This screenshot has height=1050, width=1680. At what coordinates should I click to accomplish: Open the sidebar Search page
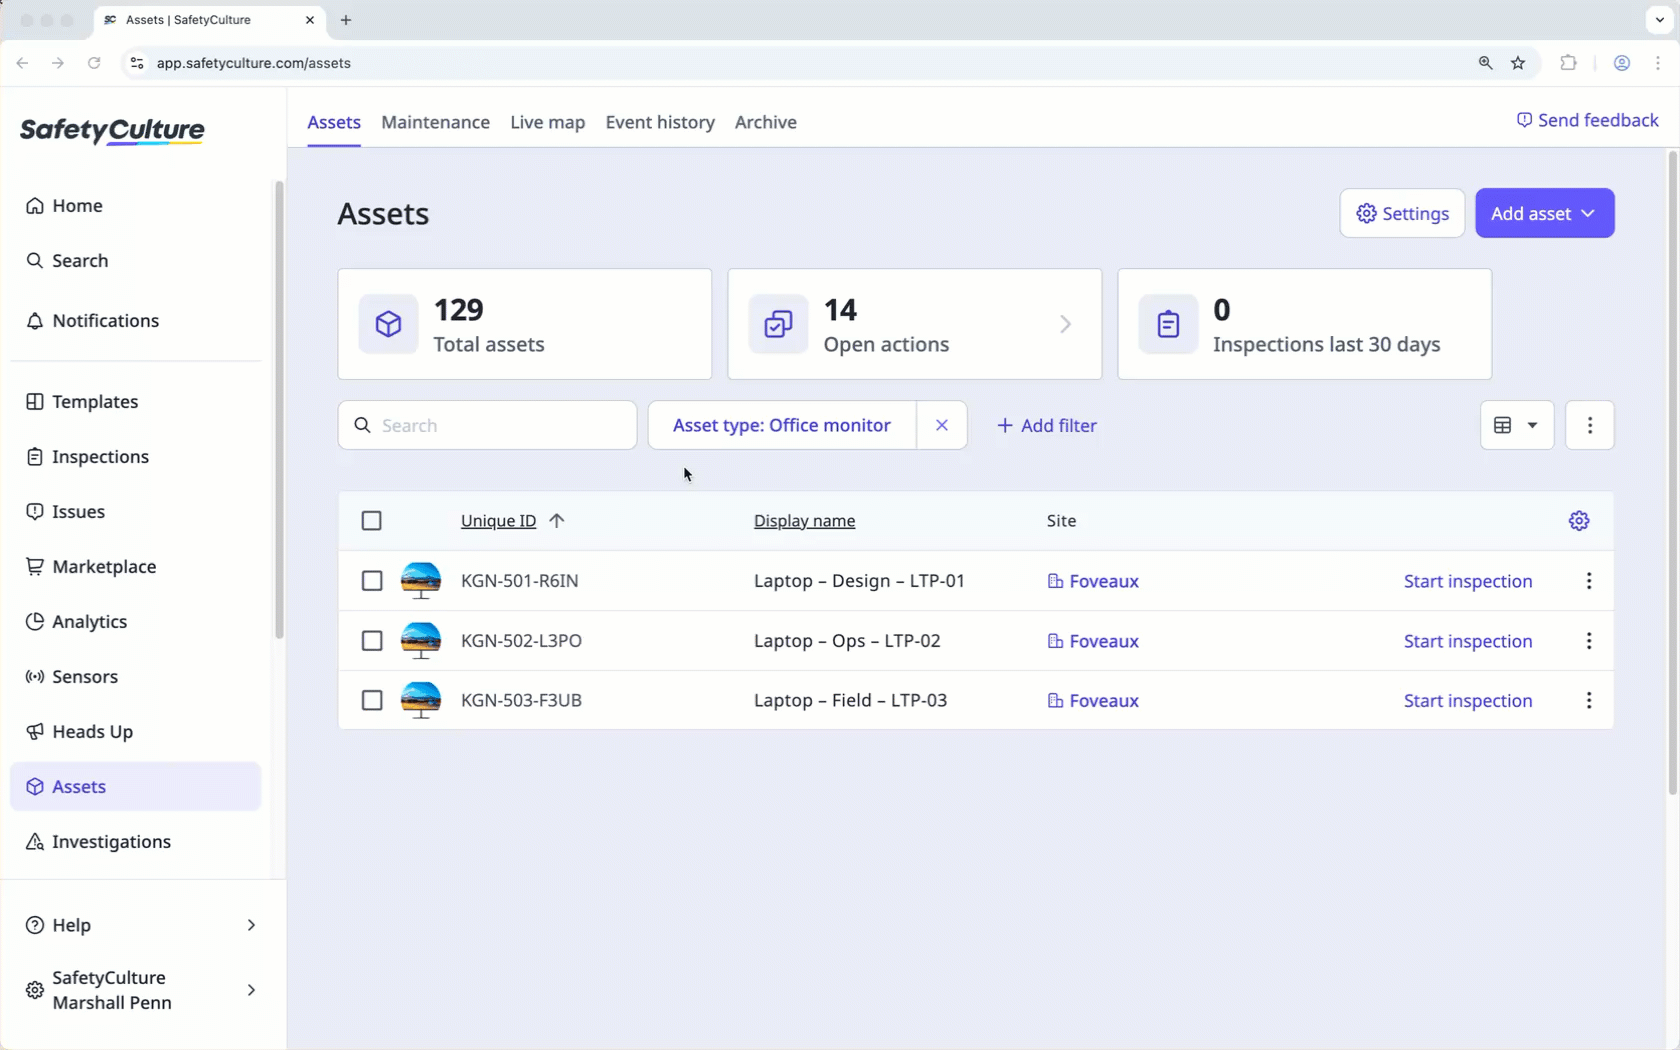tap(67, 260)
